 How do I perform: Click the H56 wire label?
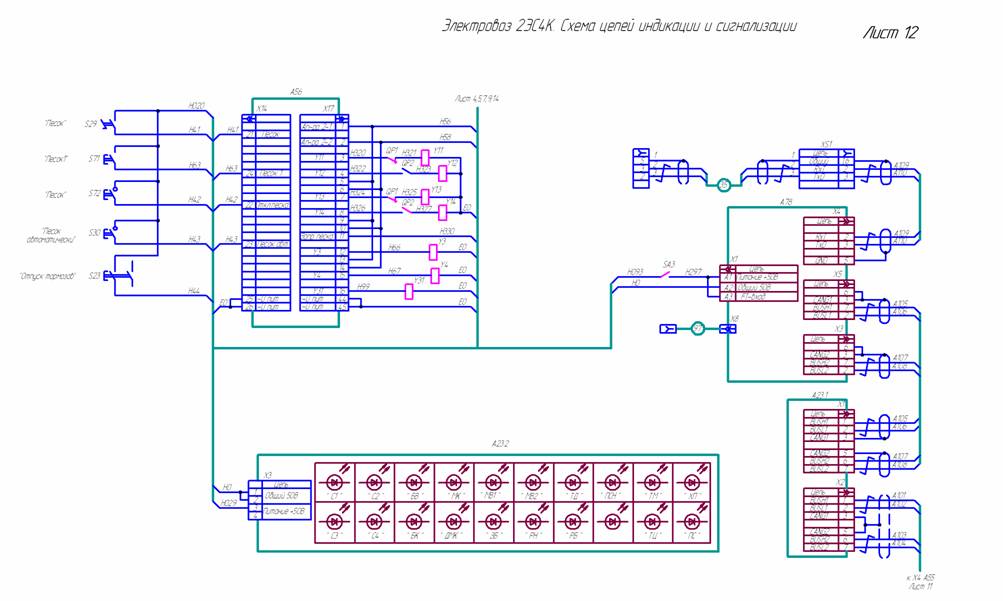pos(445,121)
